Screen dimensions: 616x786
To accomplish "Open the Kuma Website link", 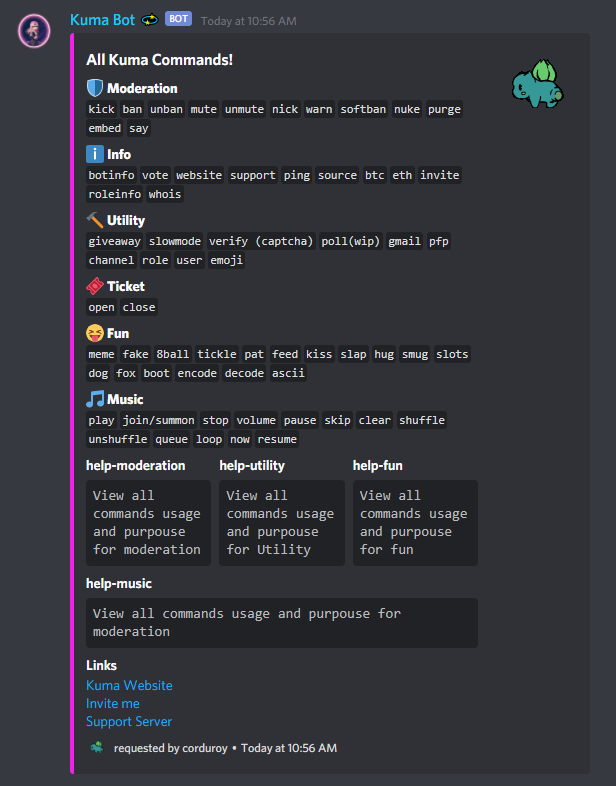I will (x=129, y=685).
